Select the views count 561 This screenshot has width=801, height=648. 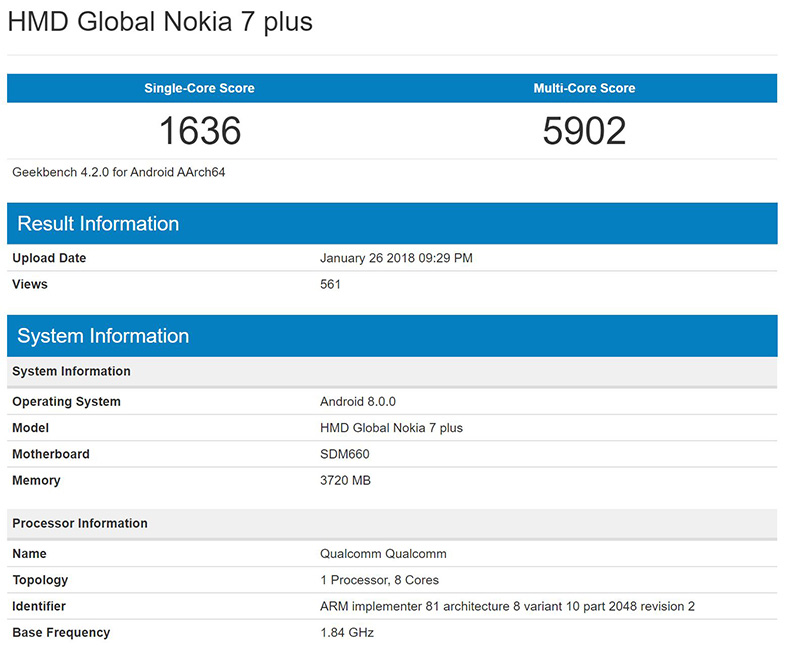[x=330, y=284]
